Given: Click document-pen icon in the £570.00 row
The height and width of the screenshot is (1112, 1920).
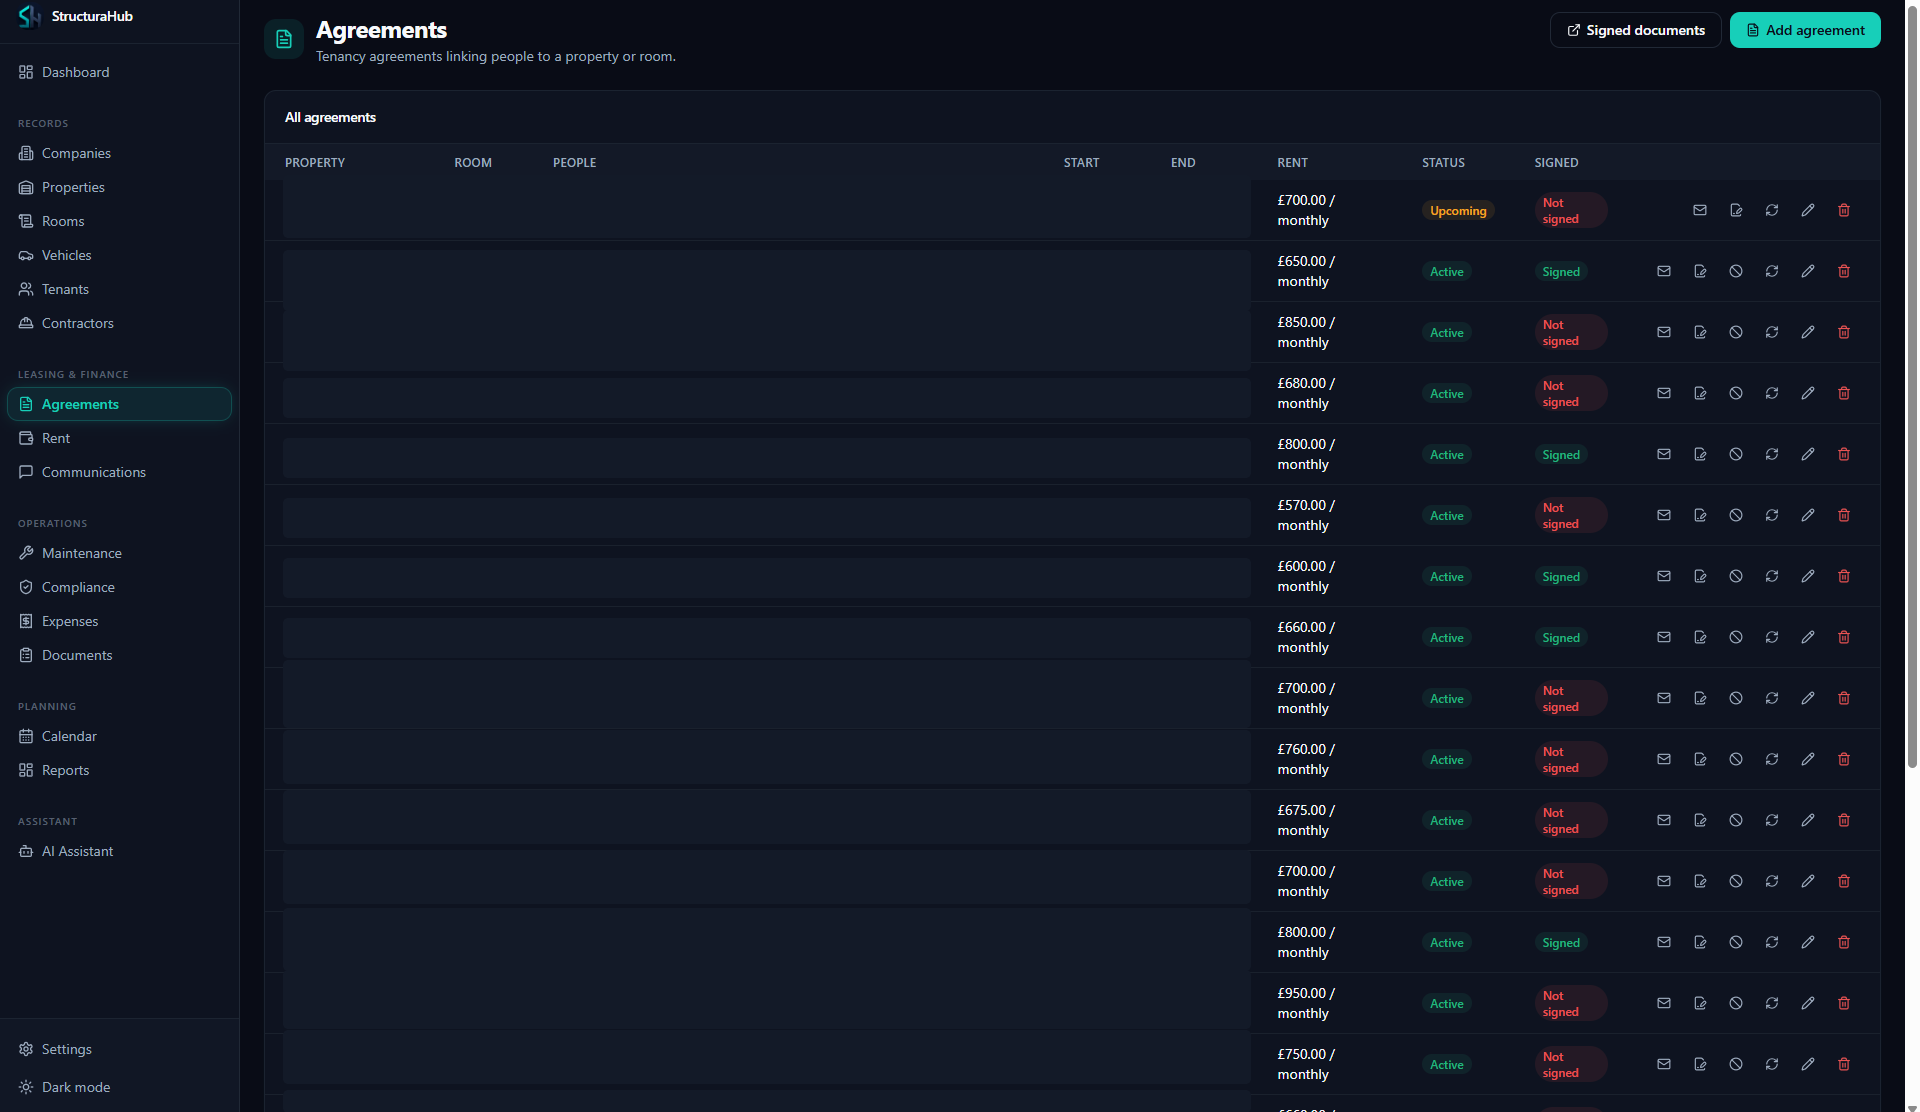Looking at the screenshot, I should click(x=1700, y=515).
